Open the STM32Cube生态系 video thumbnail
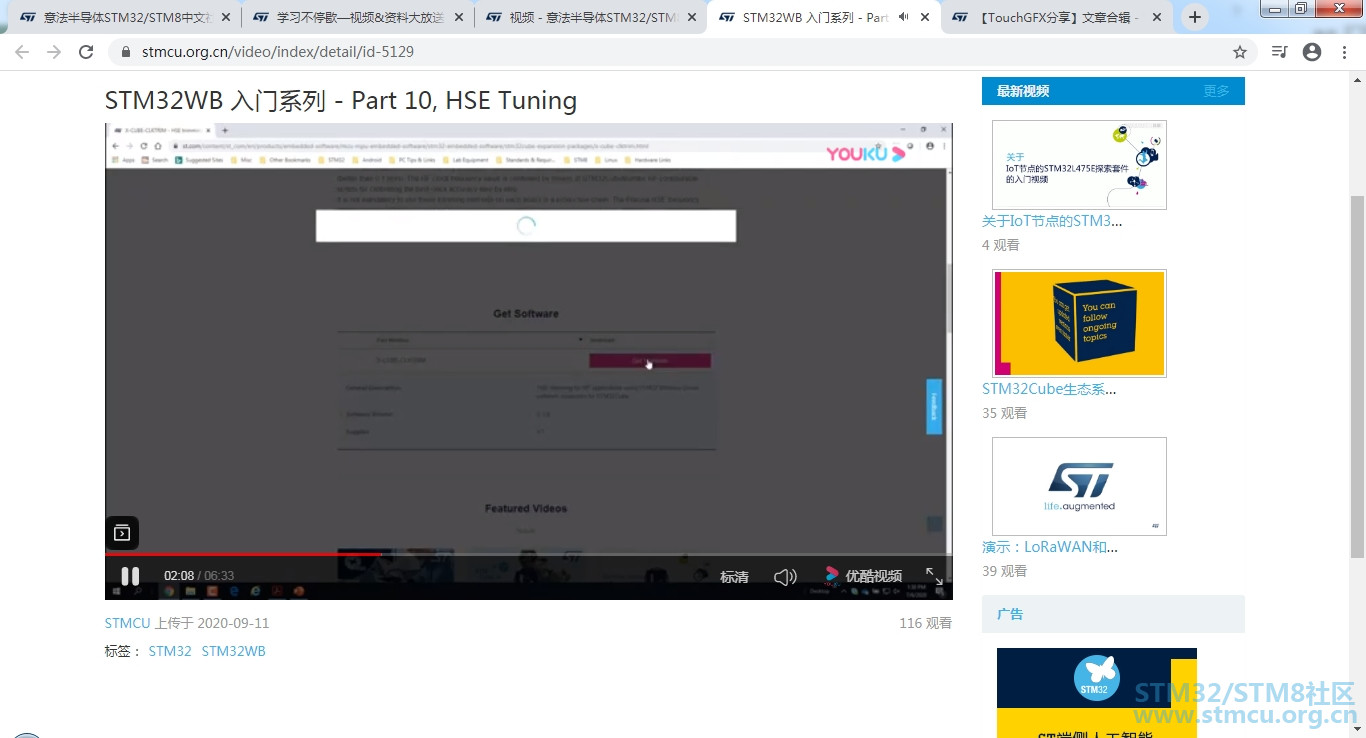 pyautogui.click(x=1079, y=323)
